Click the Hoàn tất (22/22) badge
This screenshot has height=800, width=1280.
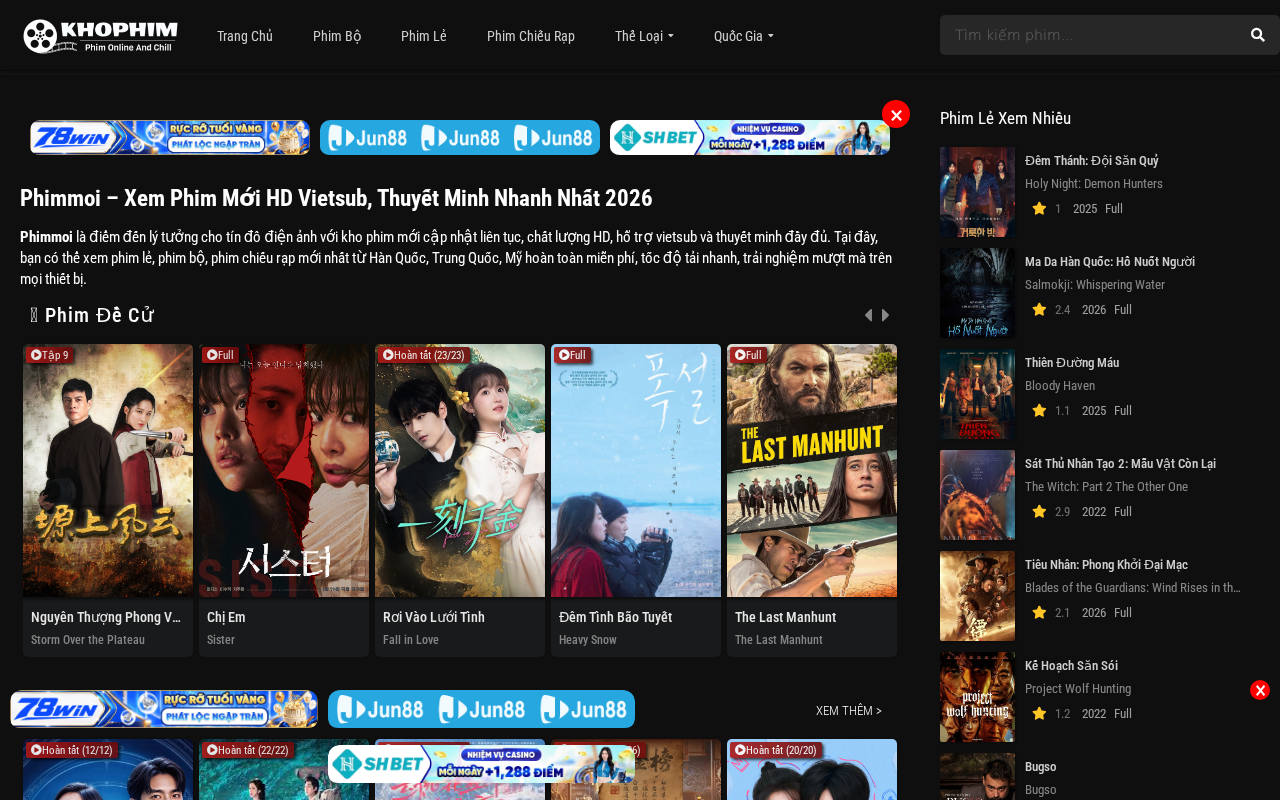coord(248,750)
